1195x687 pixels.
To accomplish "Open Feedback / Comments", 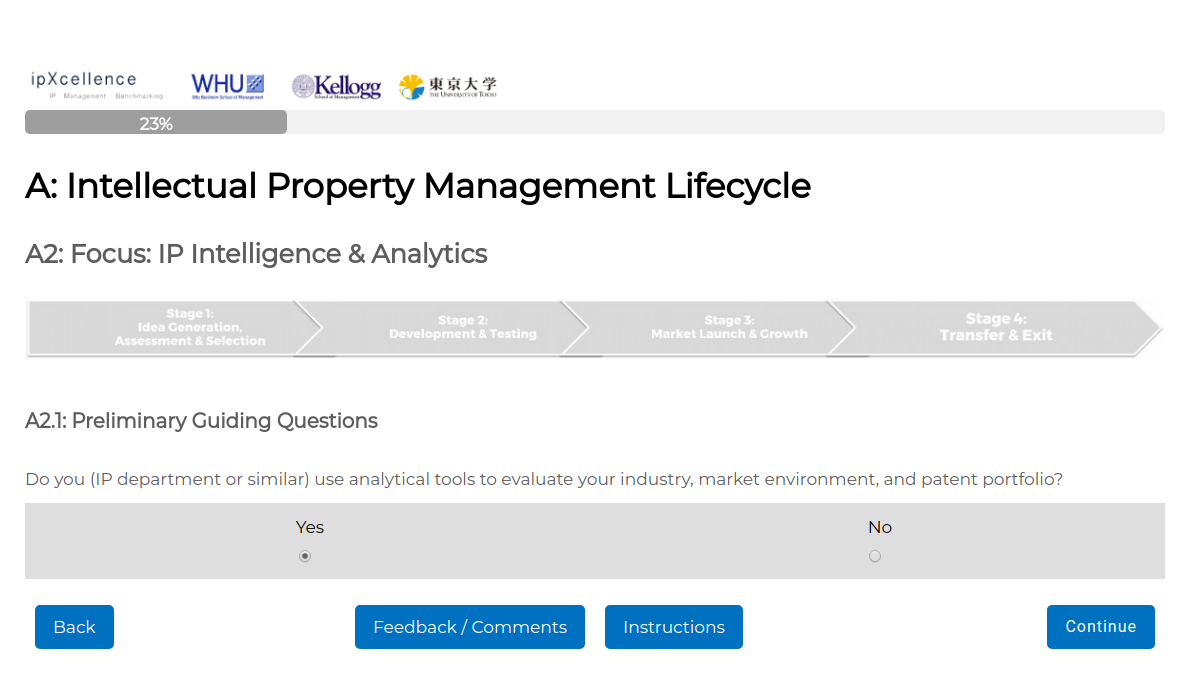I will coord(470,627).
